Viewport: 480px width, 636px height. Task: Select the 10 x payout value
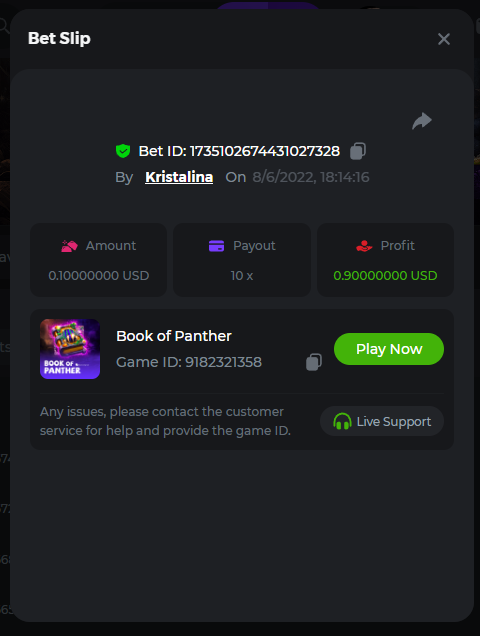[242, 276]
